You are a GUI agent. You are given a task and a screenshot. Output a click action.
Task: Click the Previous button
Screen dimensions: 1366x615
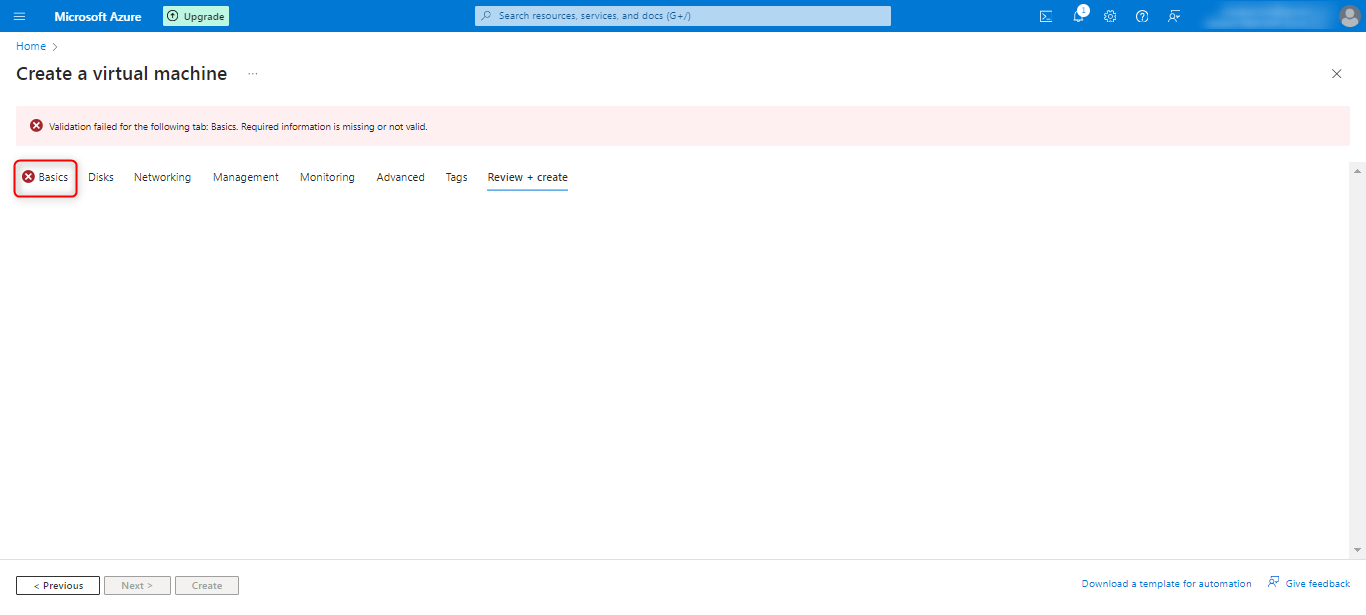point(58,586)
